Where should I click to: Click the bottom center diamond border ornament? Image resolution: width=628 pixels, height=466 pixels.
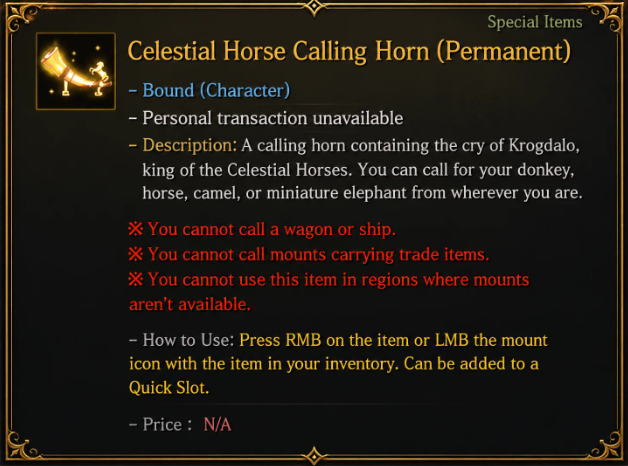[x=314, y=456]
